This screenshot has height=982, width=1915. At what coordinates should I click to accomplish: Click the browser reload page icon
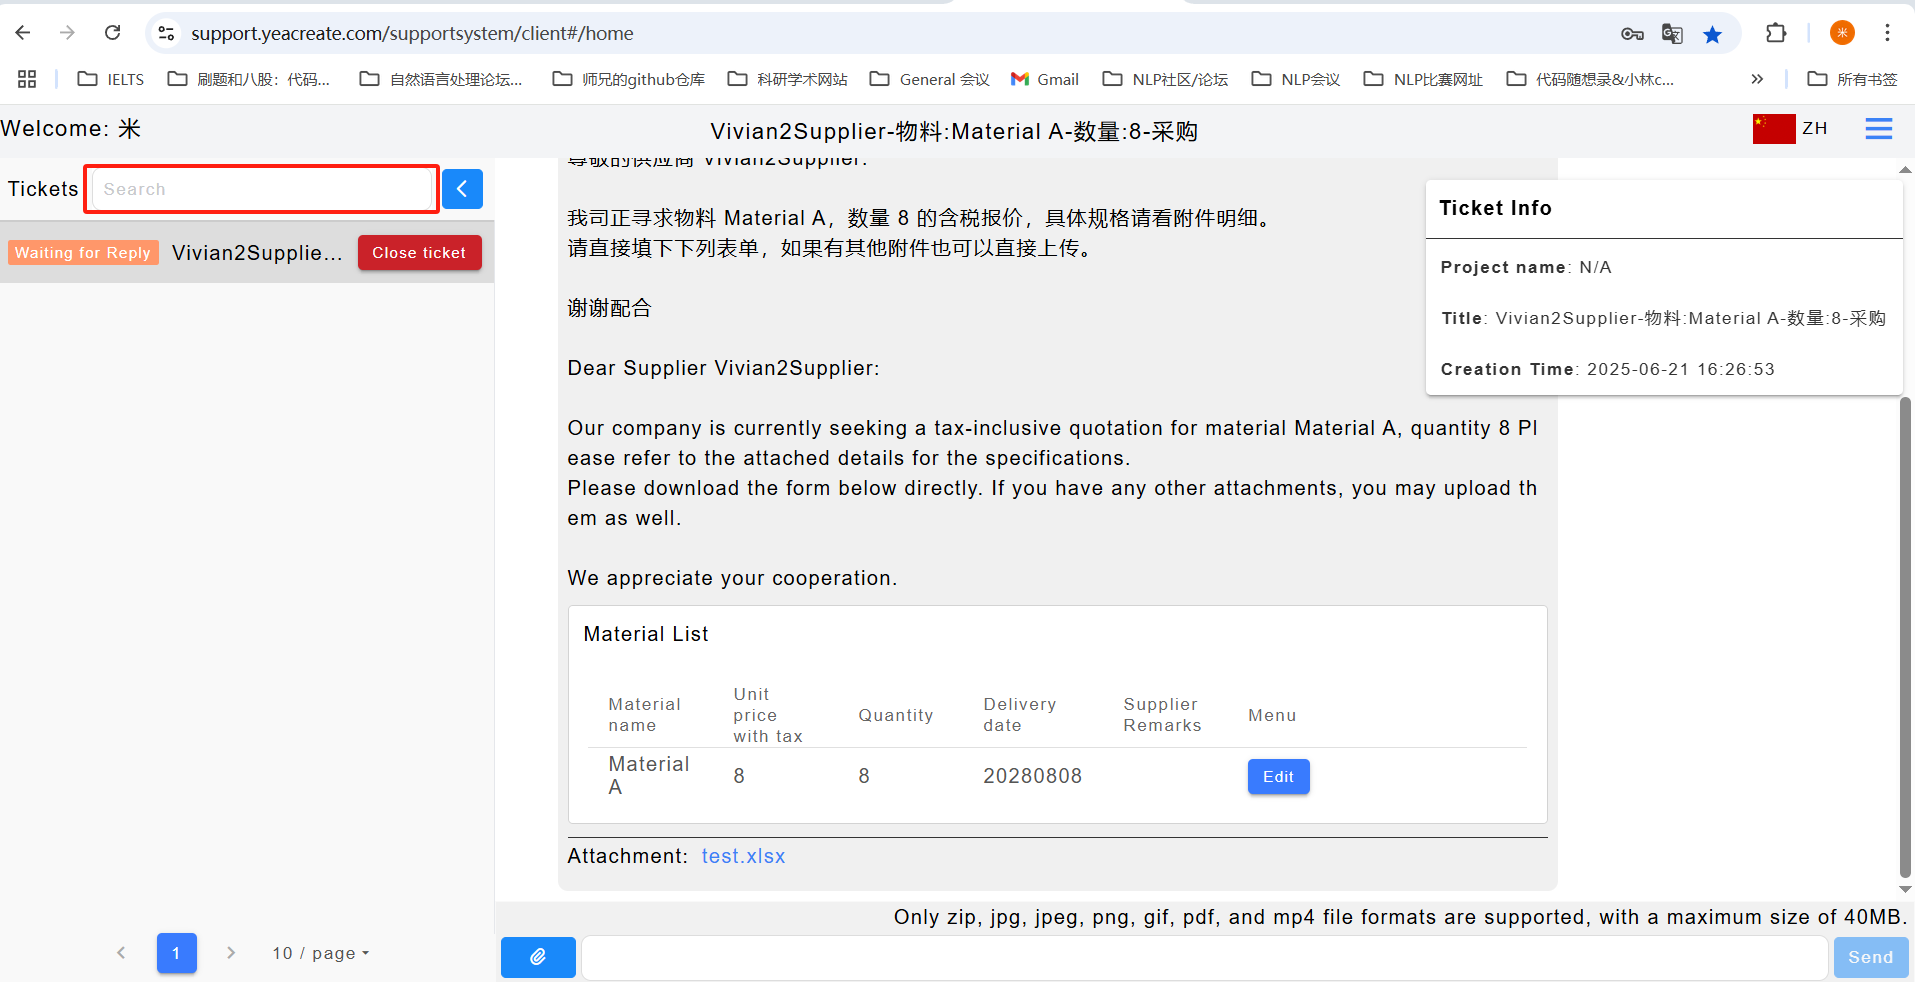(x=113, y=33)
